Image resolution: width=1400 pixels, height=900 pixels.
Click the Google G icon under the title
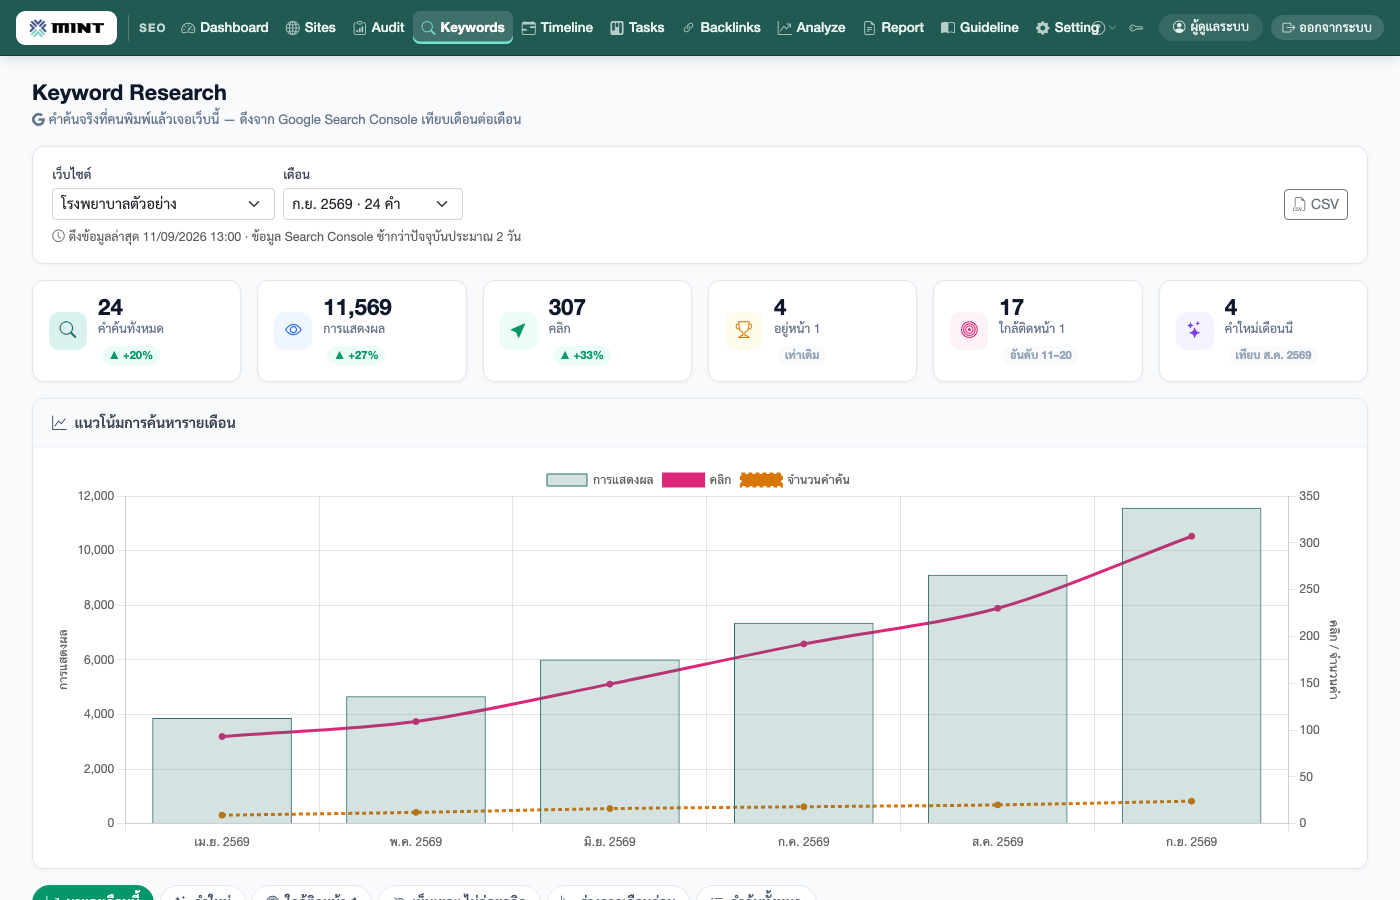click(x=38, y=119)
